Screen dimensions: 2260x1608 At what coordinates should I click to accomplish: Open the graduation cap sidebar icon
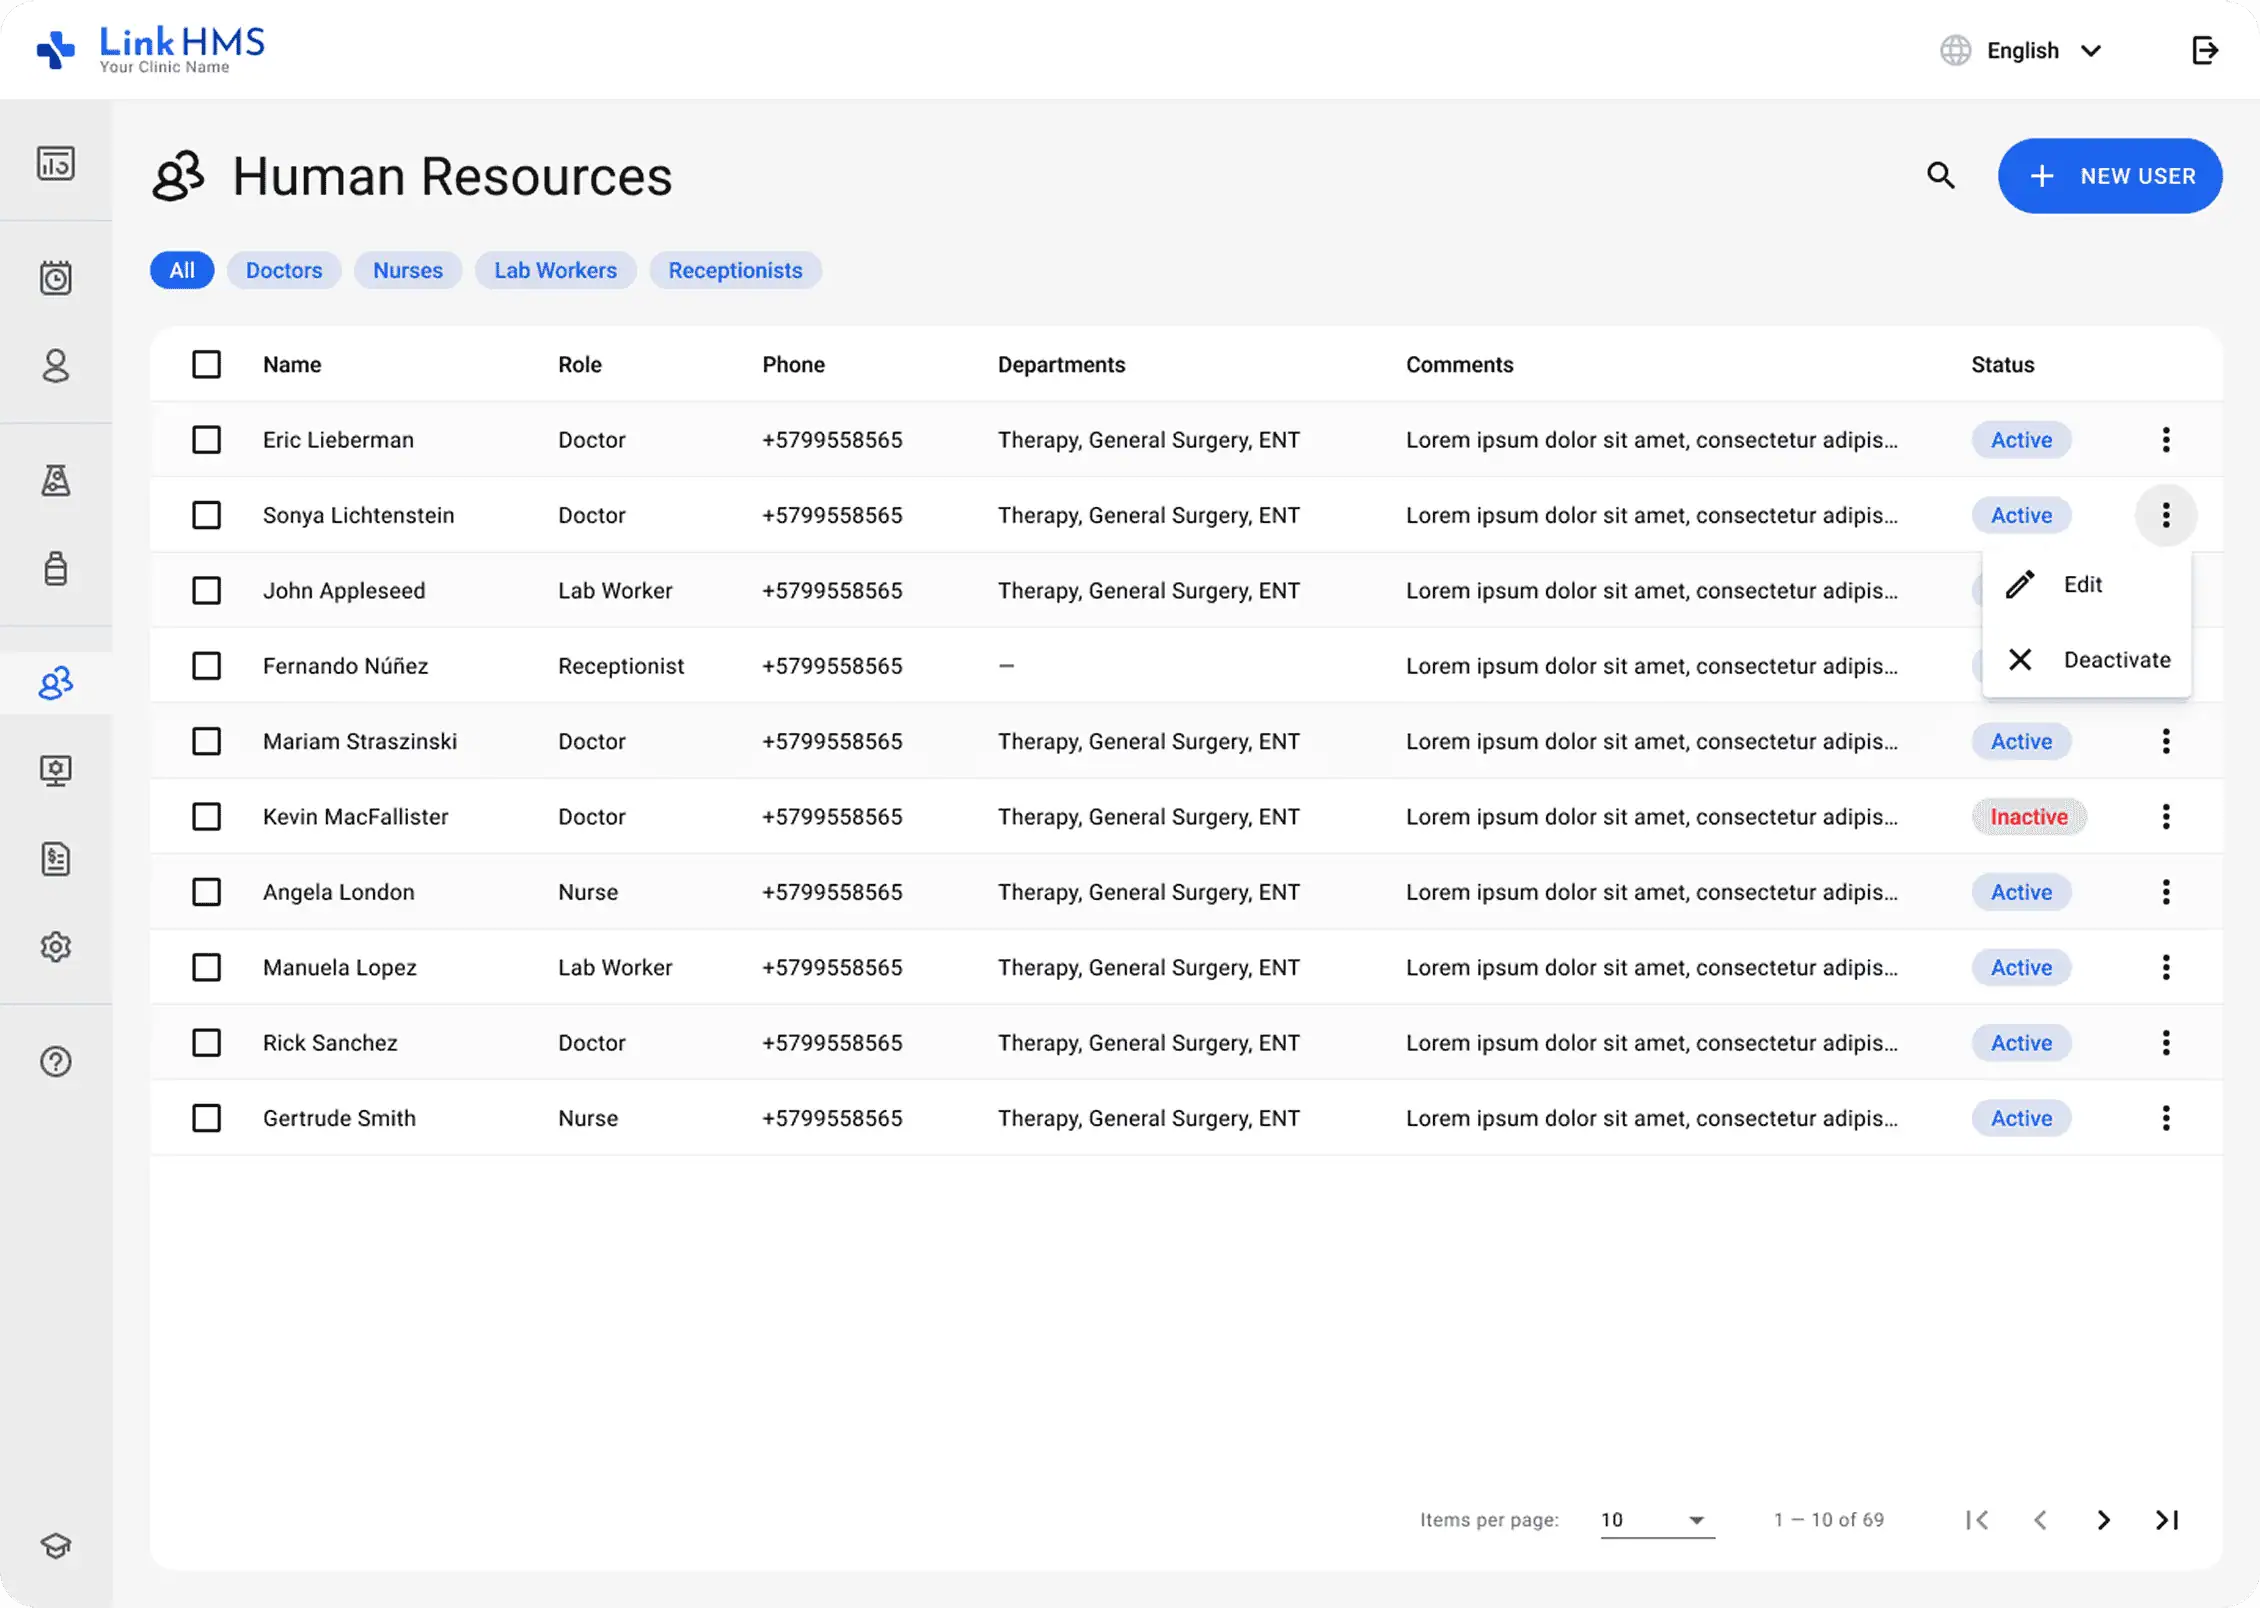click(x=56, y=1545)
